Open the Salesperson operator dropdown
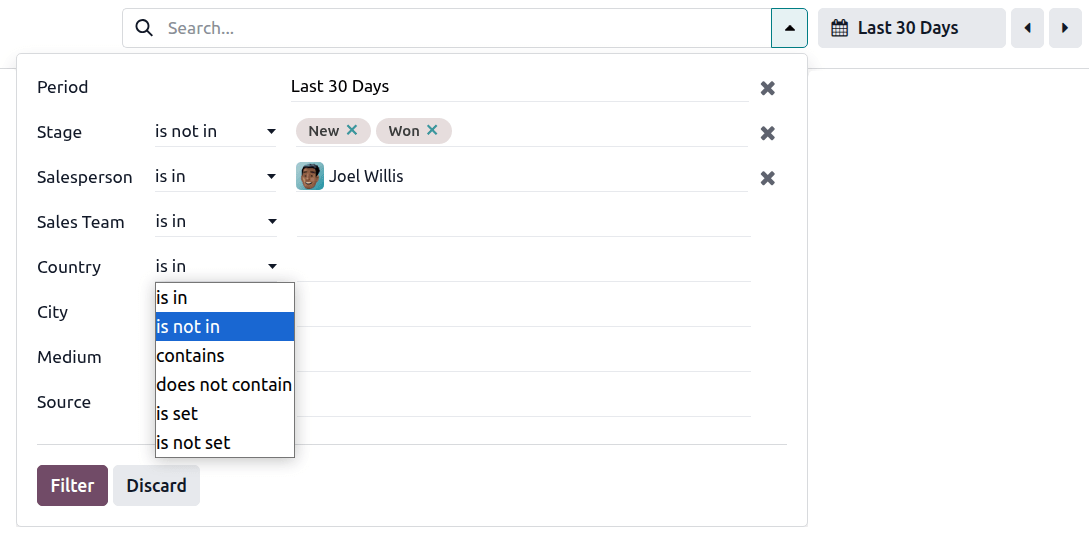Viewport: 1089px width, 543px height. [215, 176]
